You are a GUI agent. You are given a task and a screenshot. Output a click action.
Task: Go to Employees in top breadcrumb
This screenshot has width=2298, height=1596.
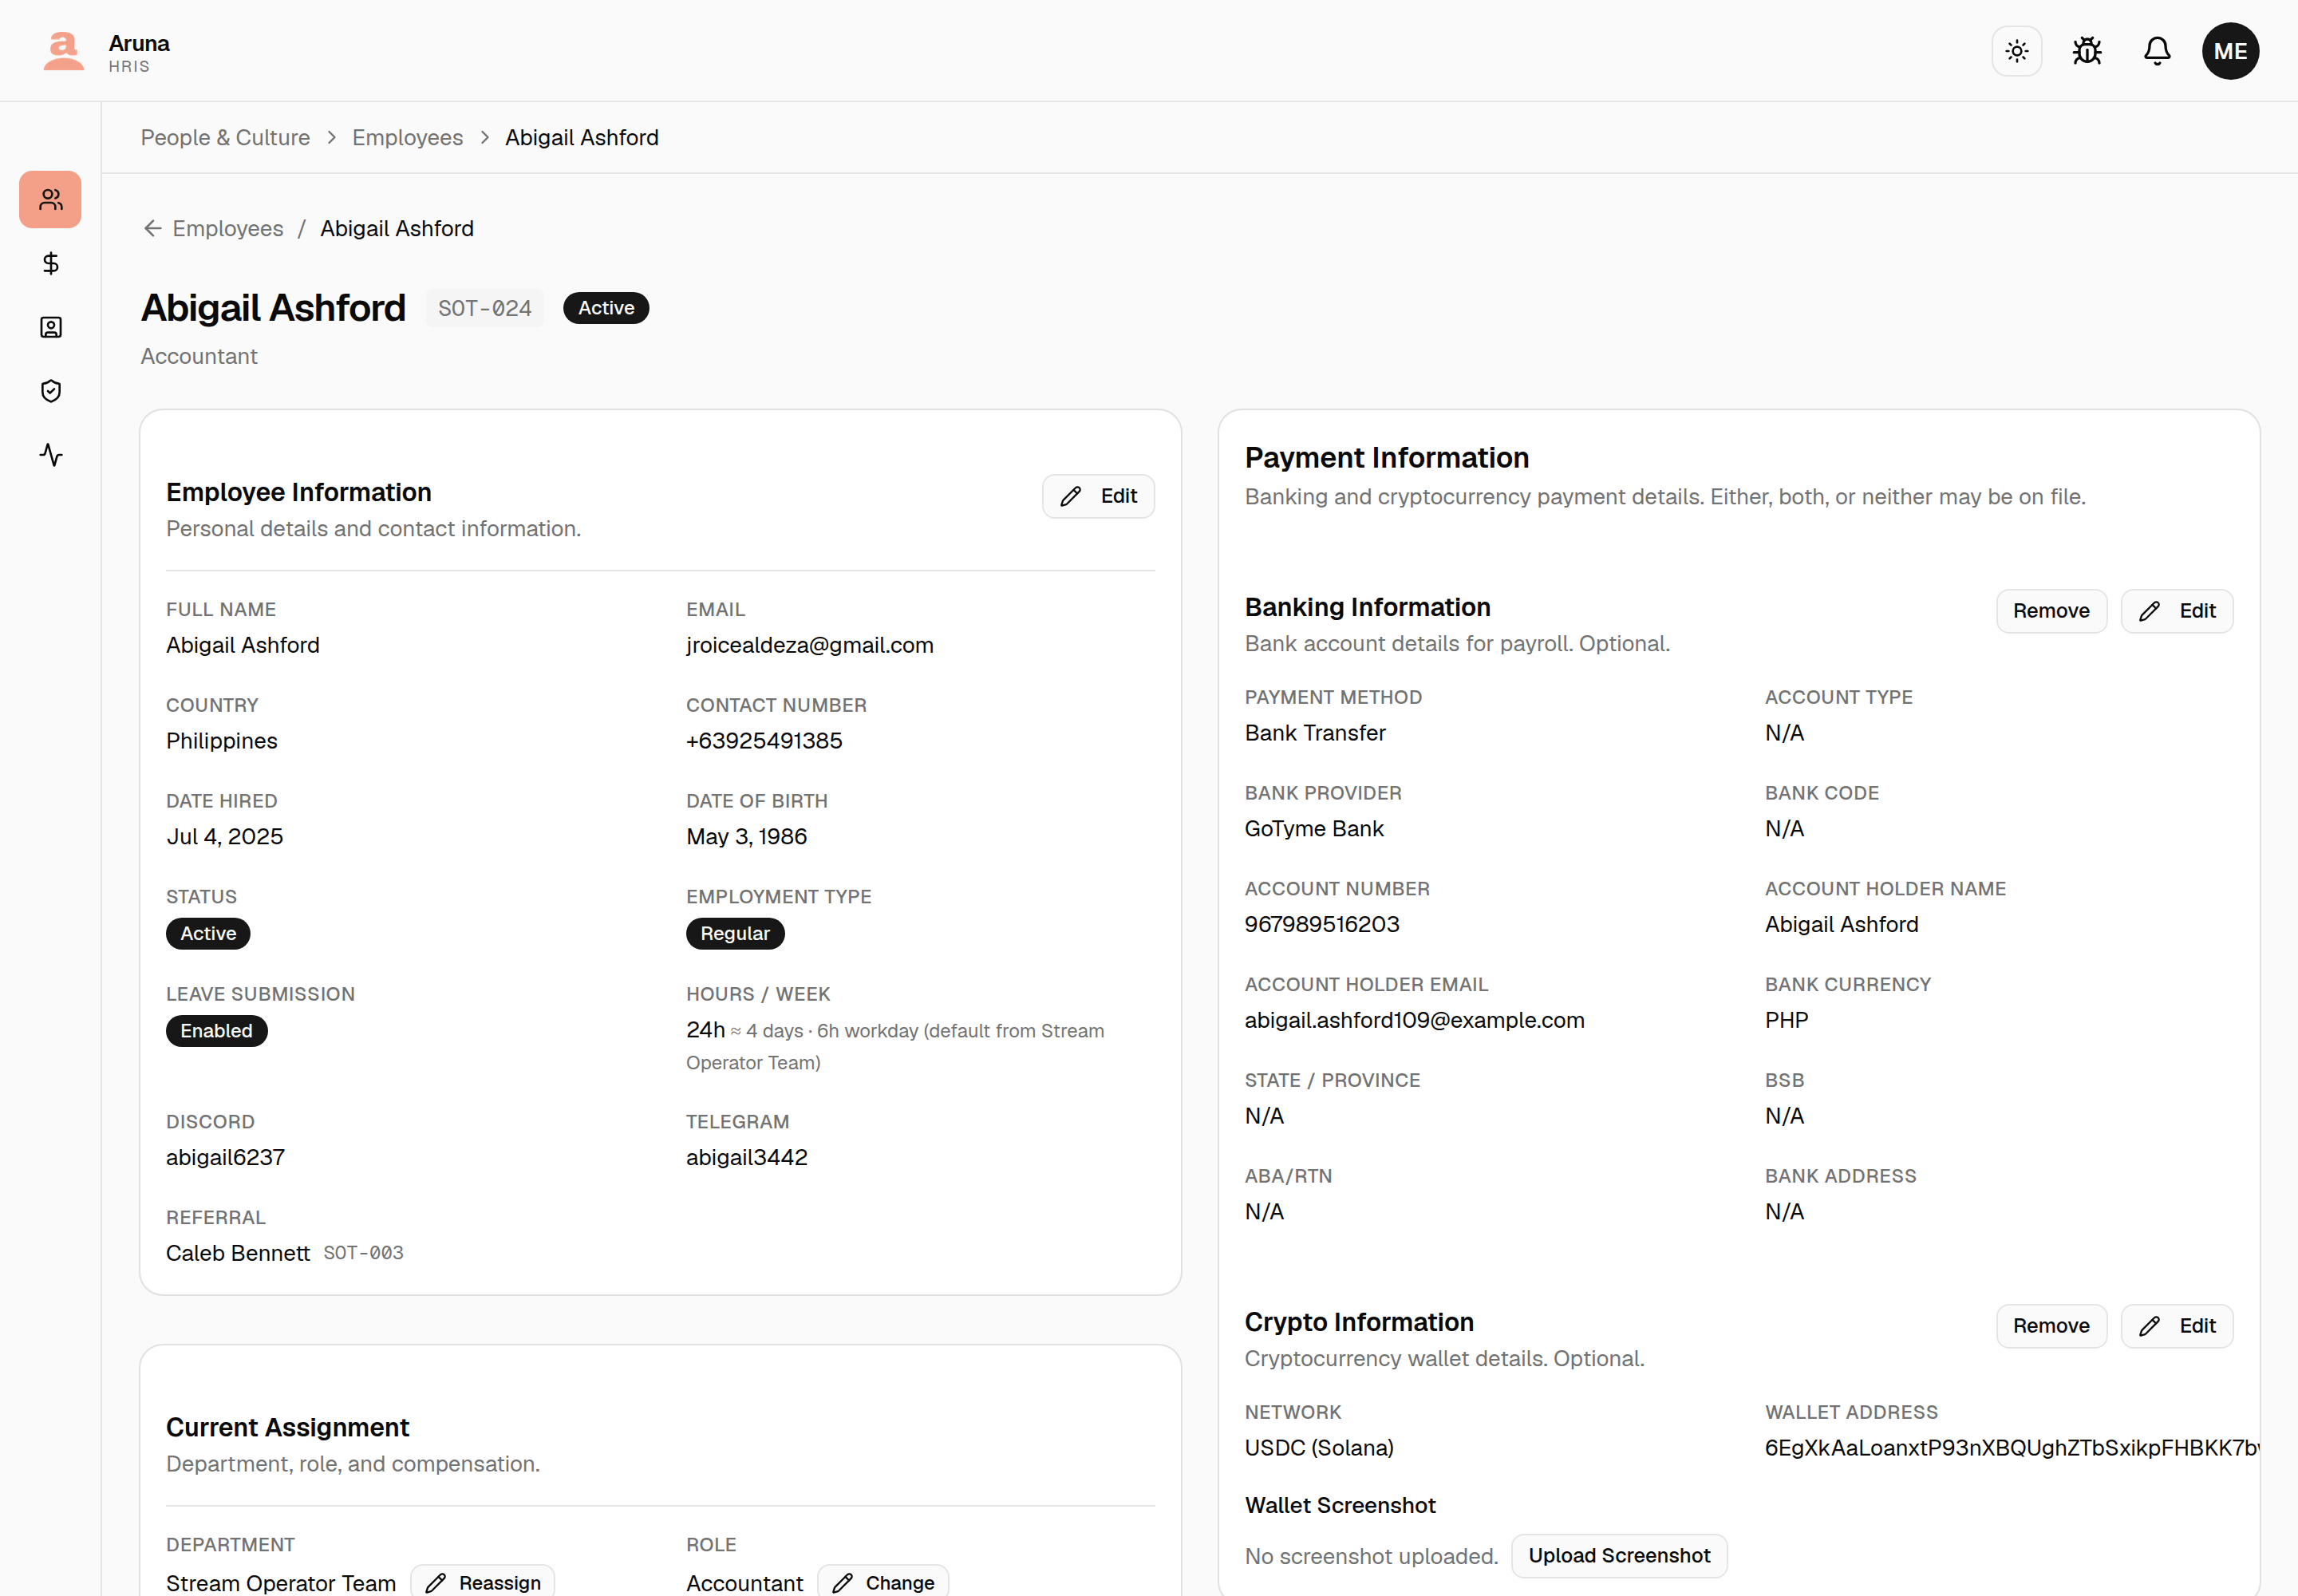pyautogui.click(x=407, y=138)
